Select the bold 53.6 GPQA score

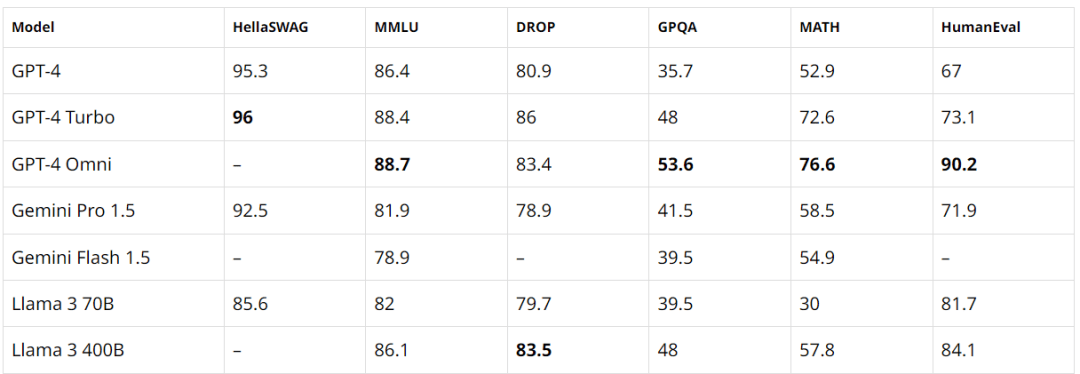point(676,164)
